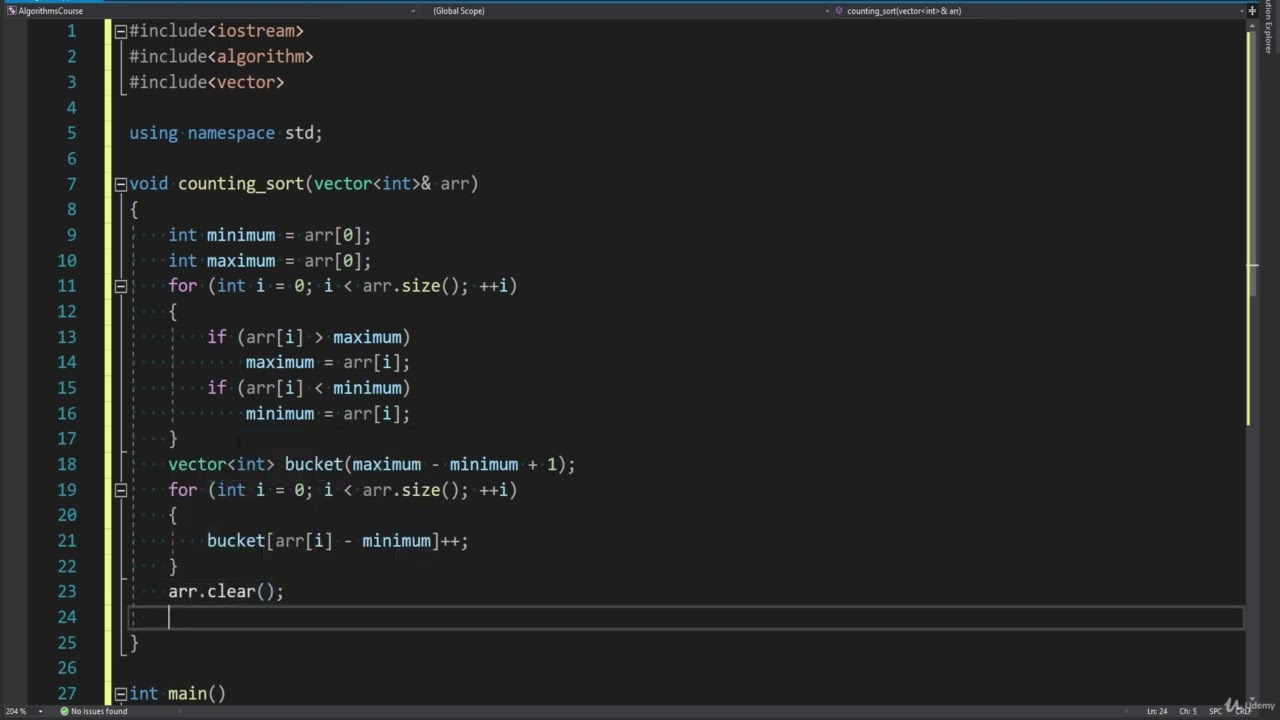
Task: Click the Ch: 5 character indicator
Action: [1188, 712]
